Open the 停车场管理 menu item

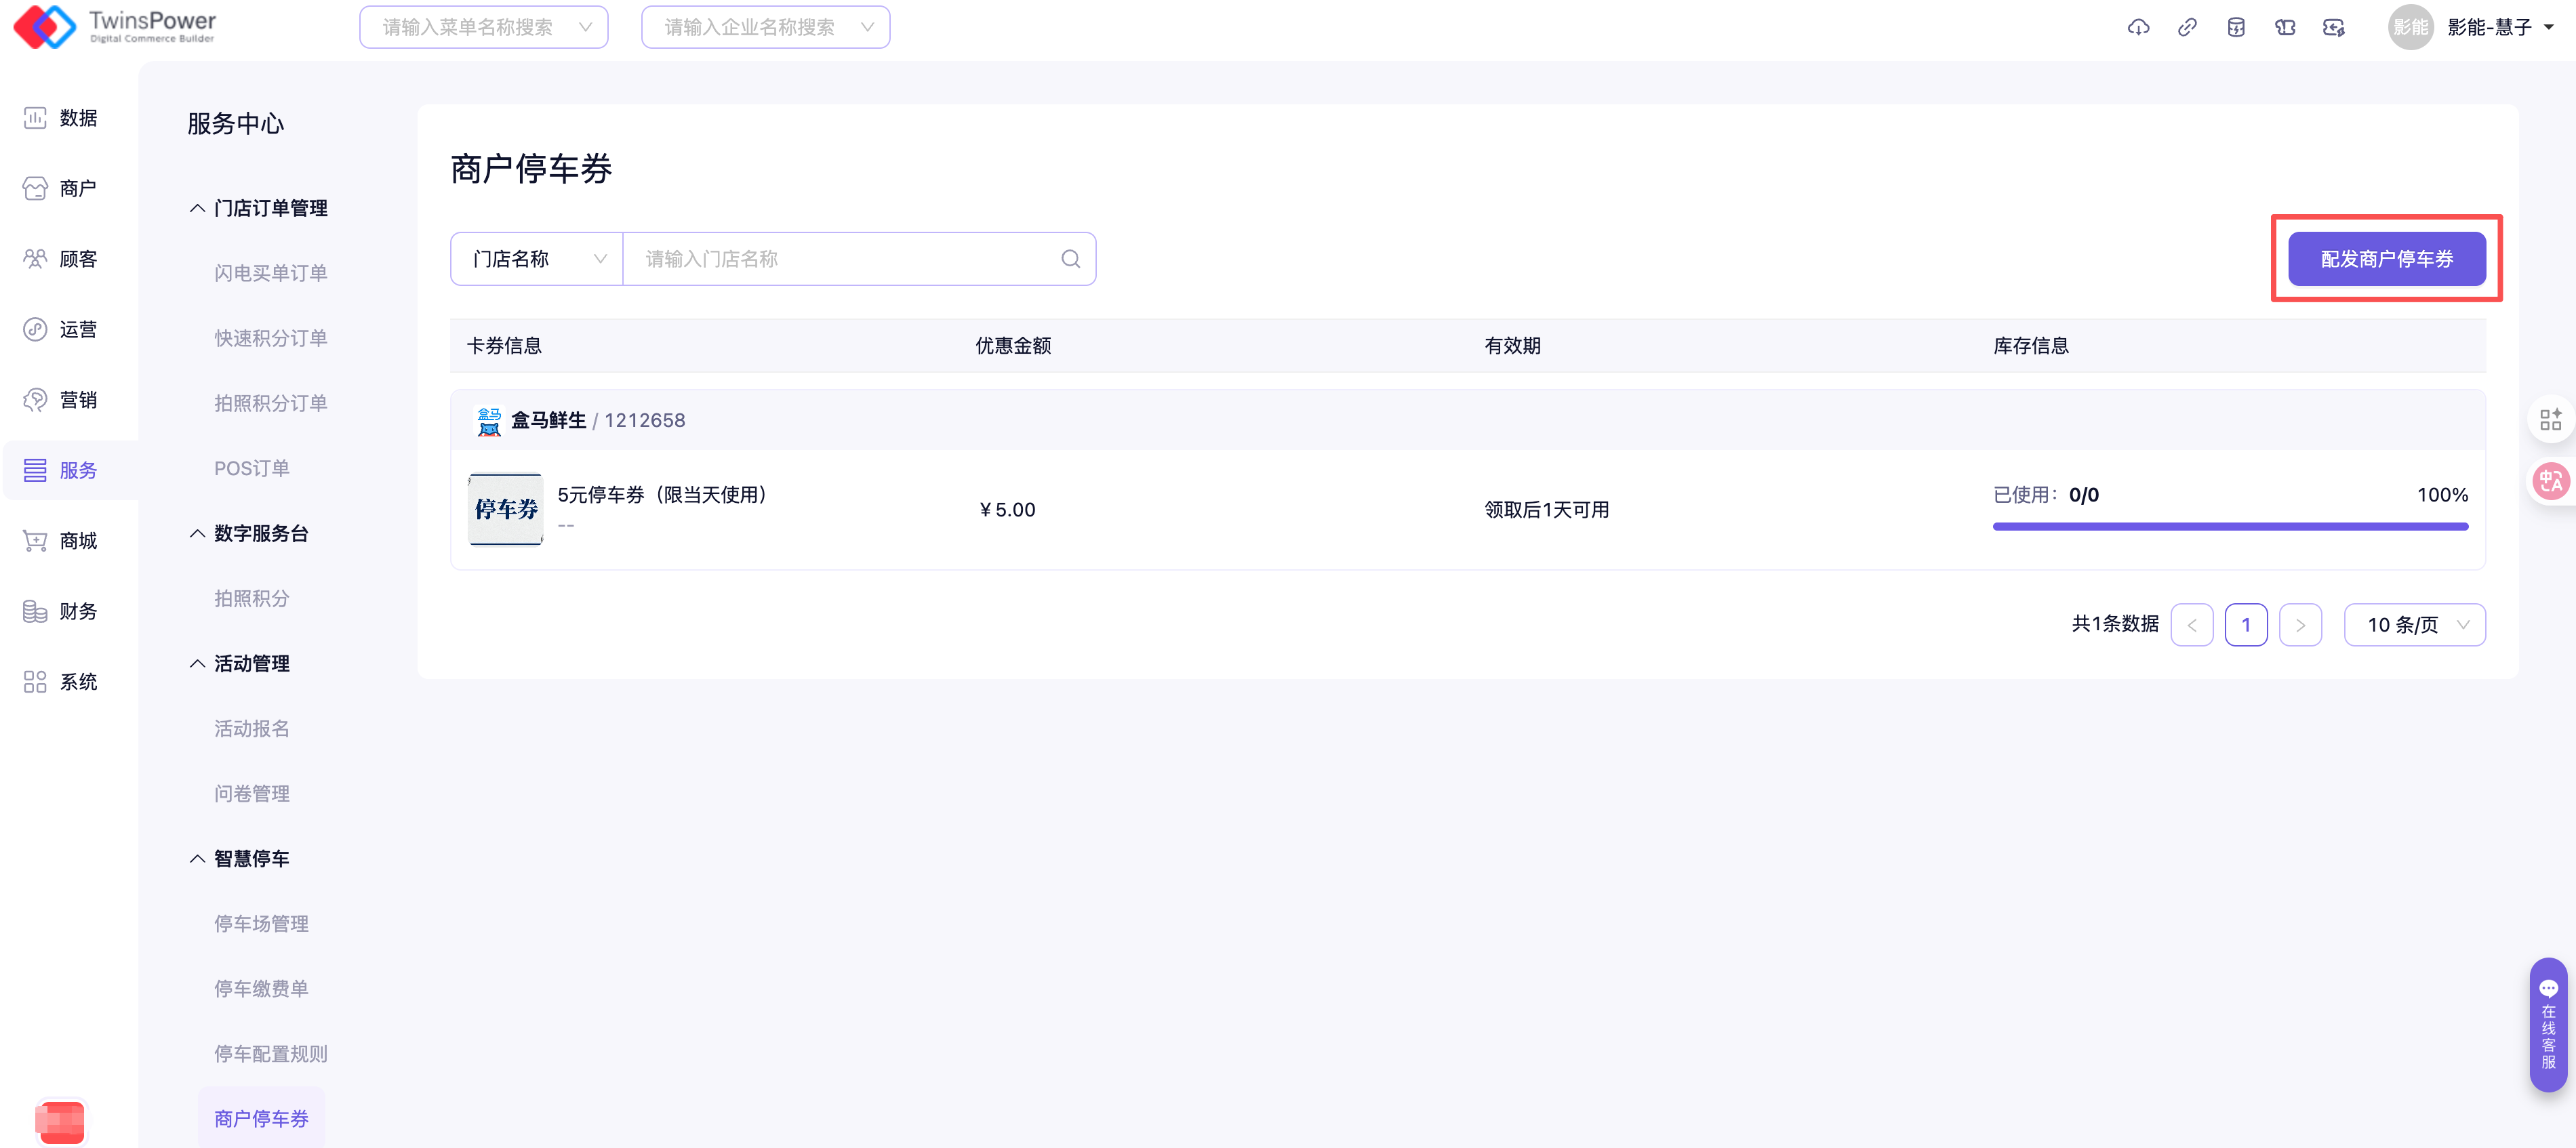(261, 923)
